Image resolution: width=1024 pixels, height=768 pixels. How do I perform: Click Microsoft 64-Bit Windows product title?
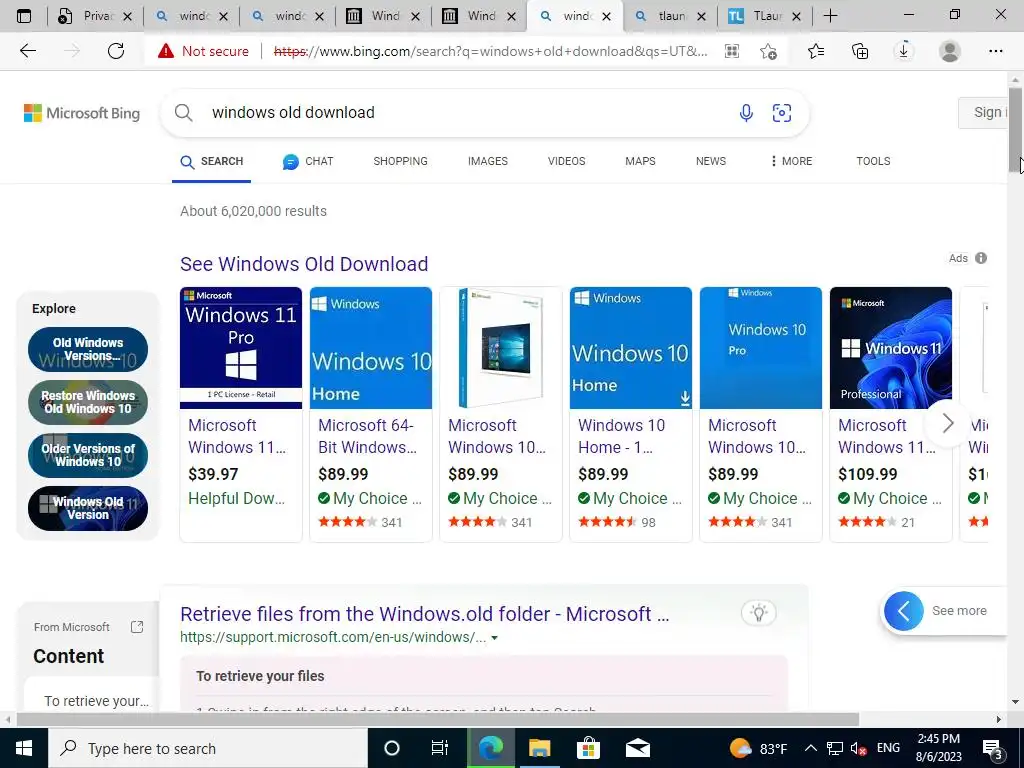tap(366, 436)
